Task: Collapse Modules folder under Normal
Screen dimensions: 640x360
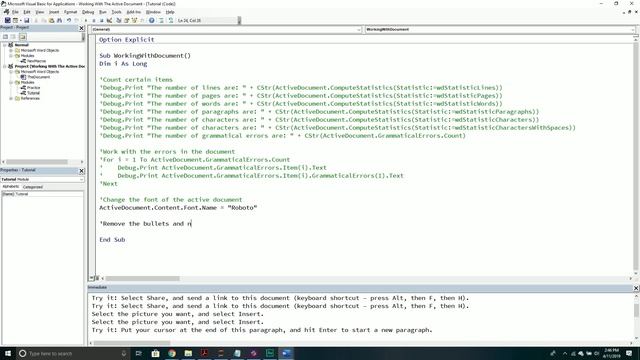Action: [x=11, y=56]
